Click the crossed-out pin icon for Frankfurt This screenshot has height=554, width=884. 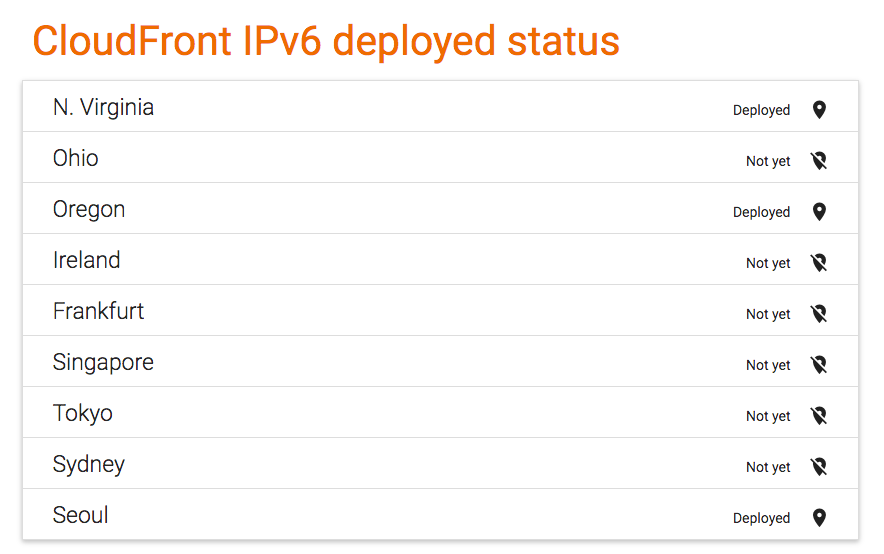coord(819,313)
